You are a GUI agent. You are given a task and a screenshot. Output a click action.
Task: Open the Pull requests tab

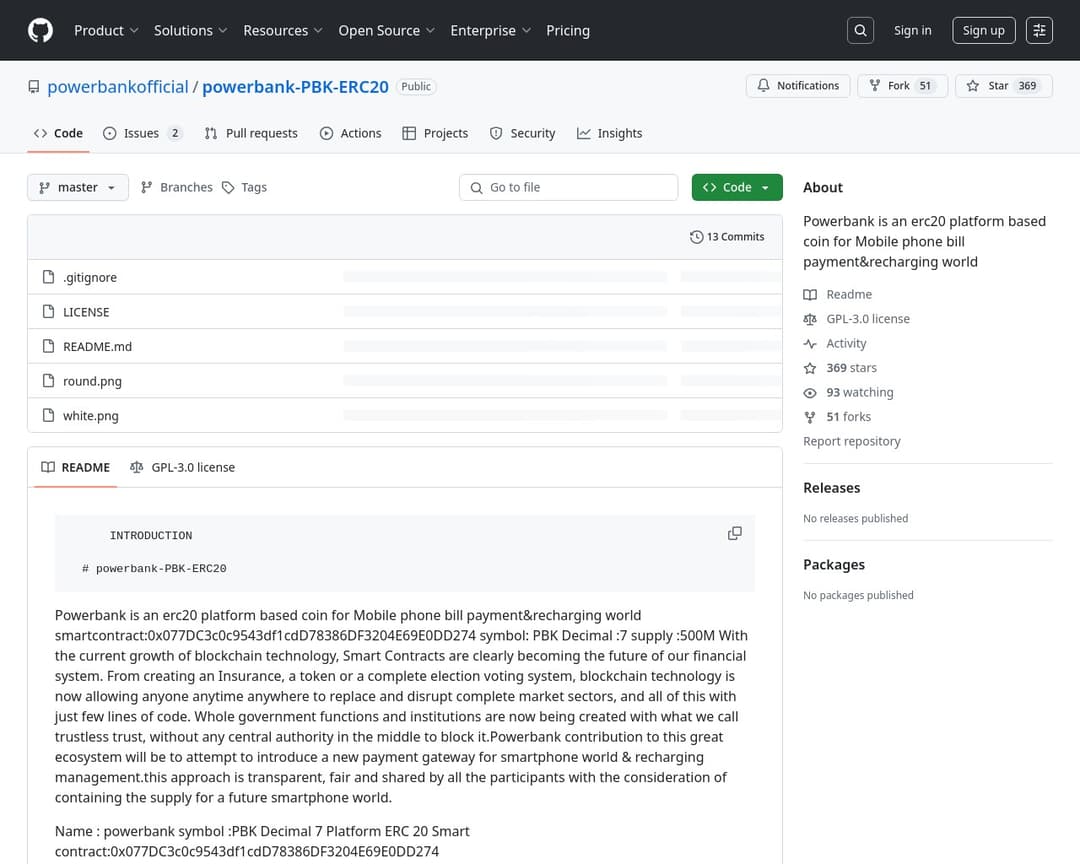point(251,133)
